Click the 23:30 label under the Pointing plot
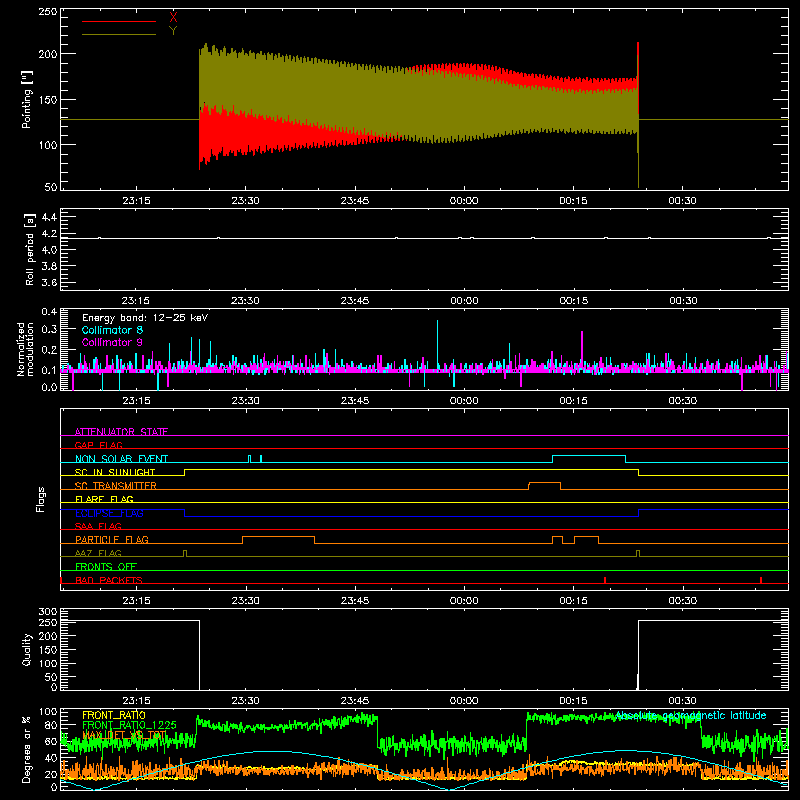The image size is (800, 800). (245, 201)
